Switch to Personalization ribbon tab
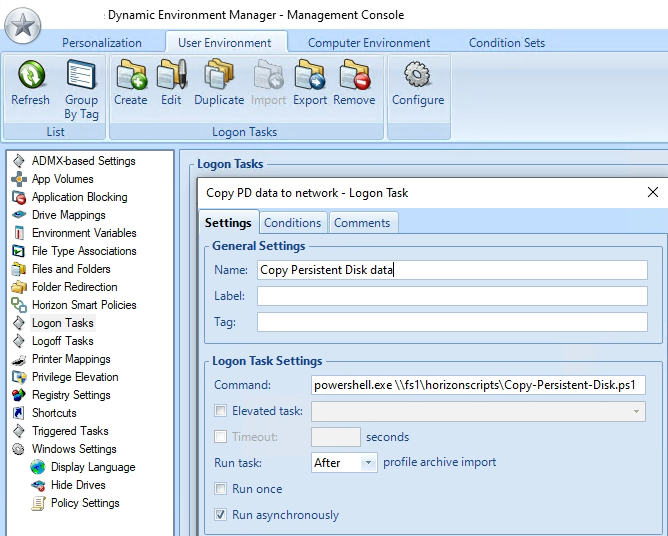The height and width of the screenshot is (536, 668). pos(102,43)
